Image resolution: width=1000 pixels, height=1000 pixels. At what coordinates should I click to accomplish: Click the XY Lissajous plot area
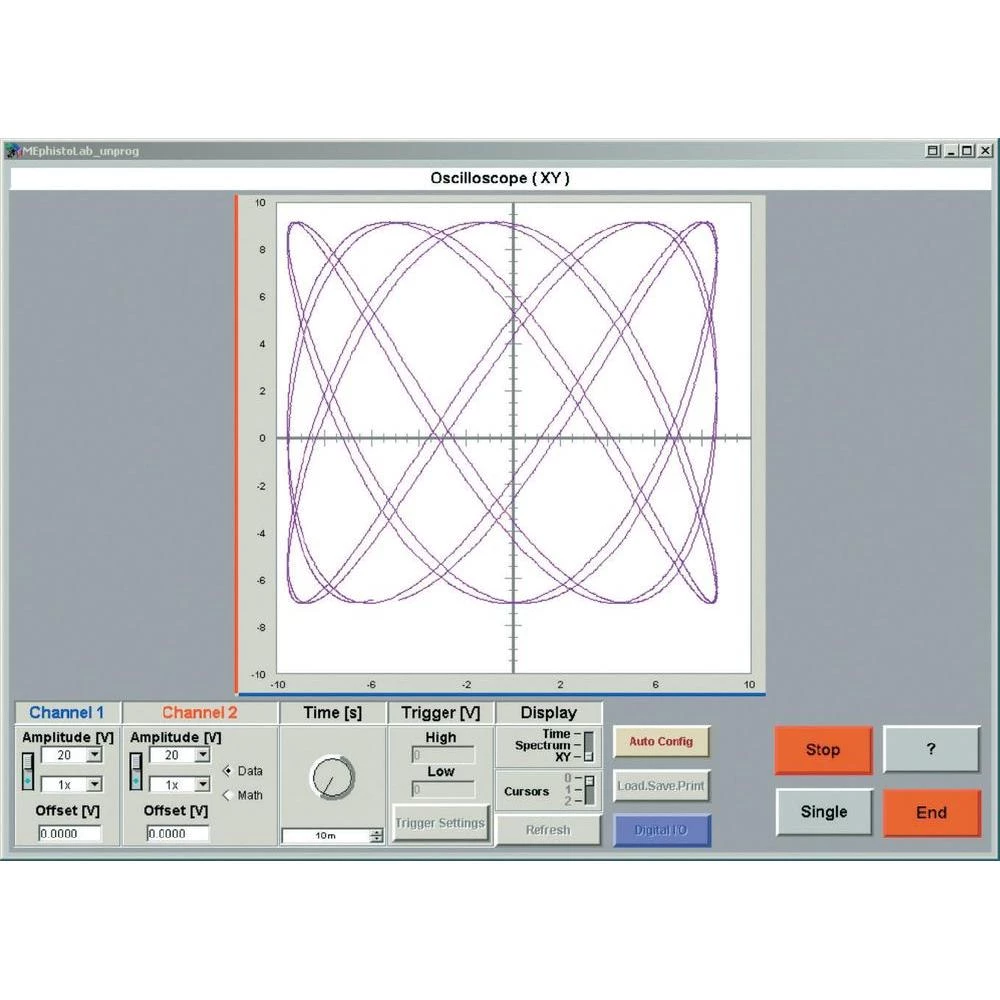point(513,438)
